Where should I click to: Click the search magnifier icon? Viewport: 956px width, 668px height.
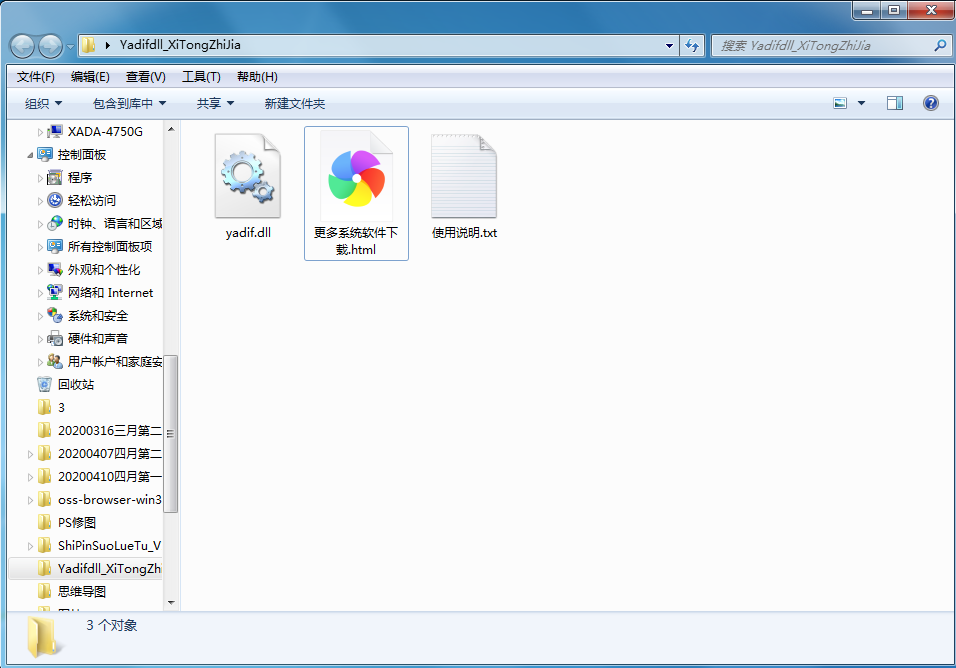coord(940,45)
